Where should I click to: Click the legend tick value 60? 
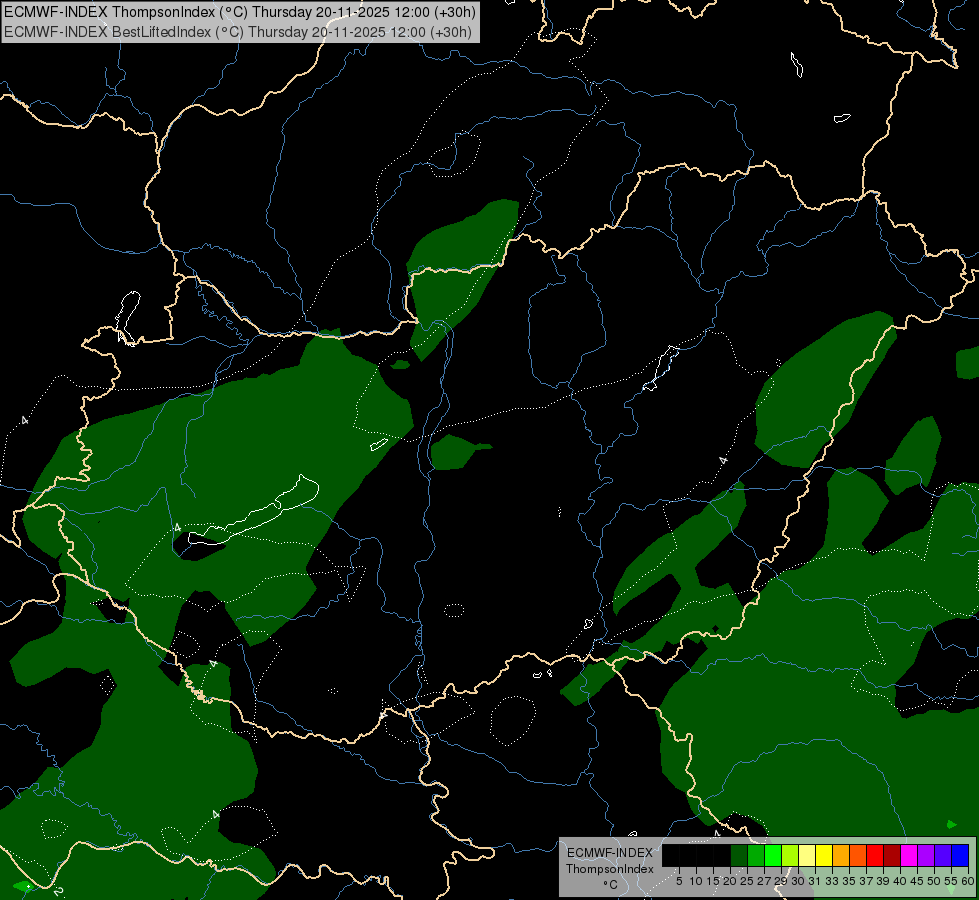(968, 881)
